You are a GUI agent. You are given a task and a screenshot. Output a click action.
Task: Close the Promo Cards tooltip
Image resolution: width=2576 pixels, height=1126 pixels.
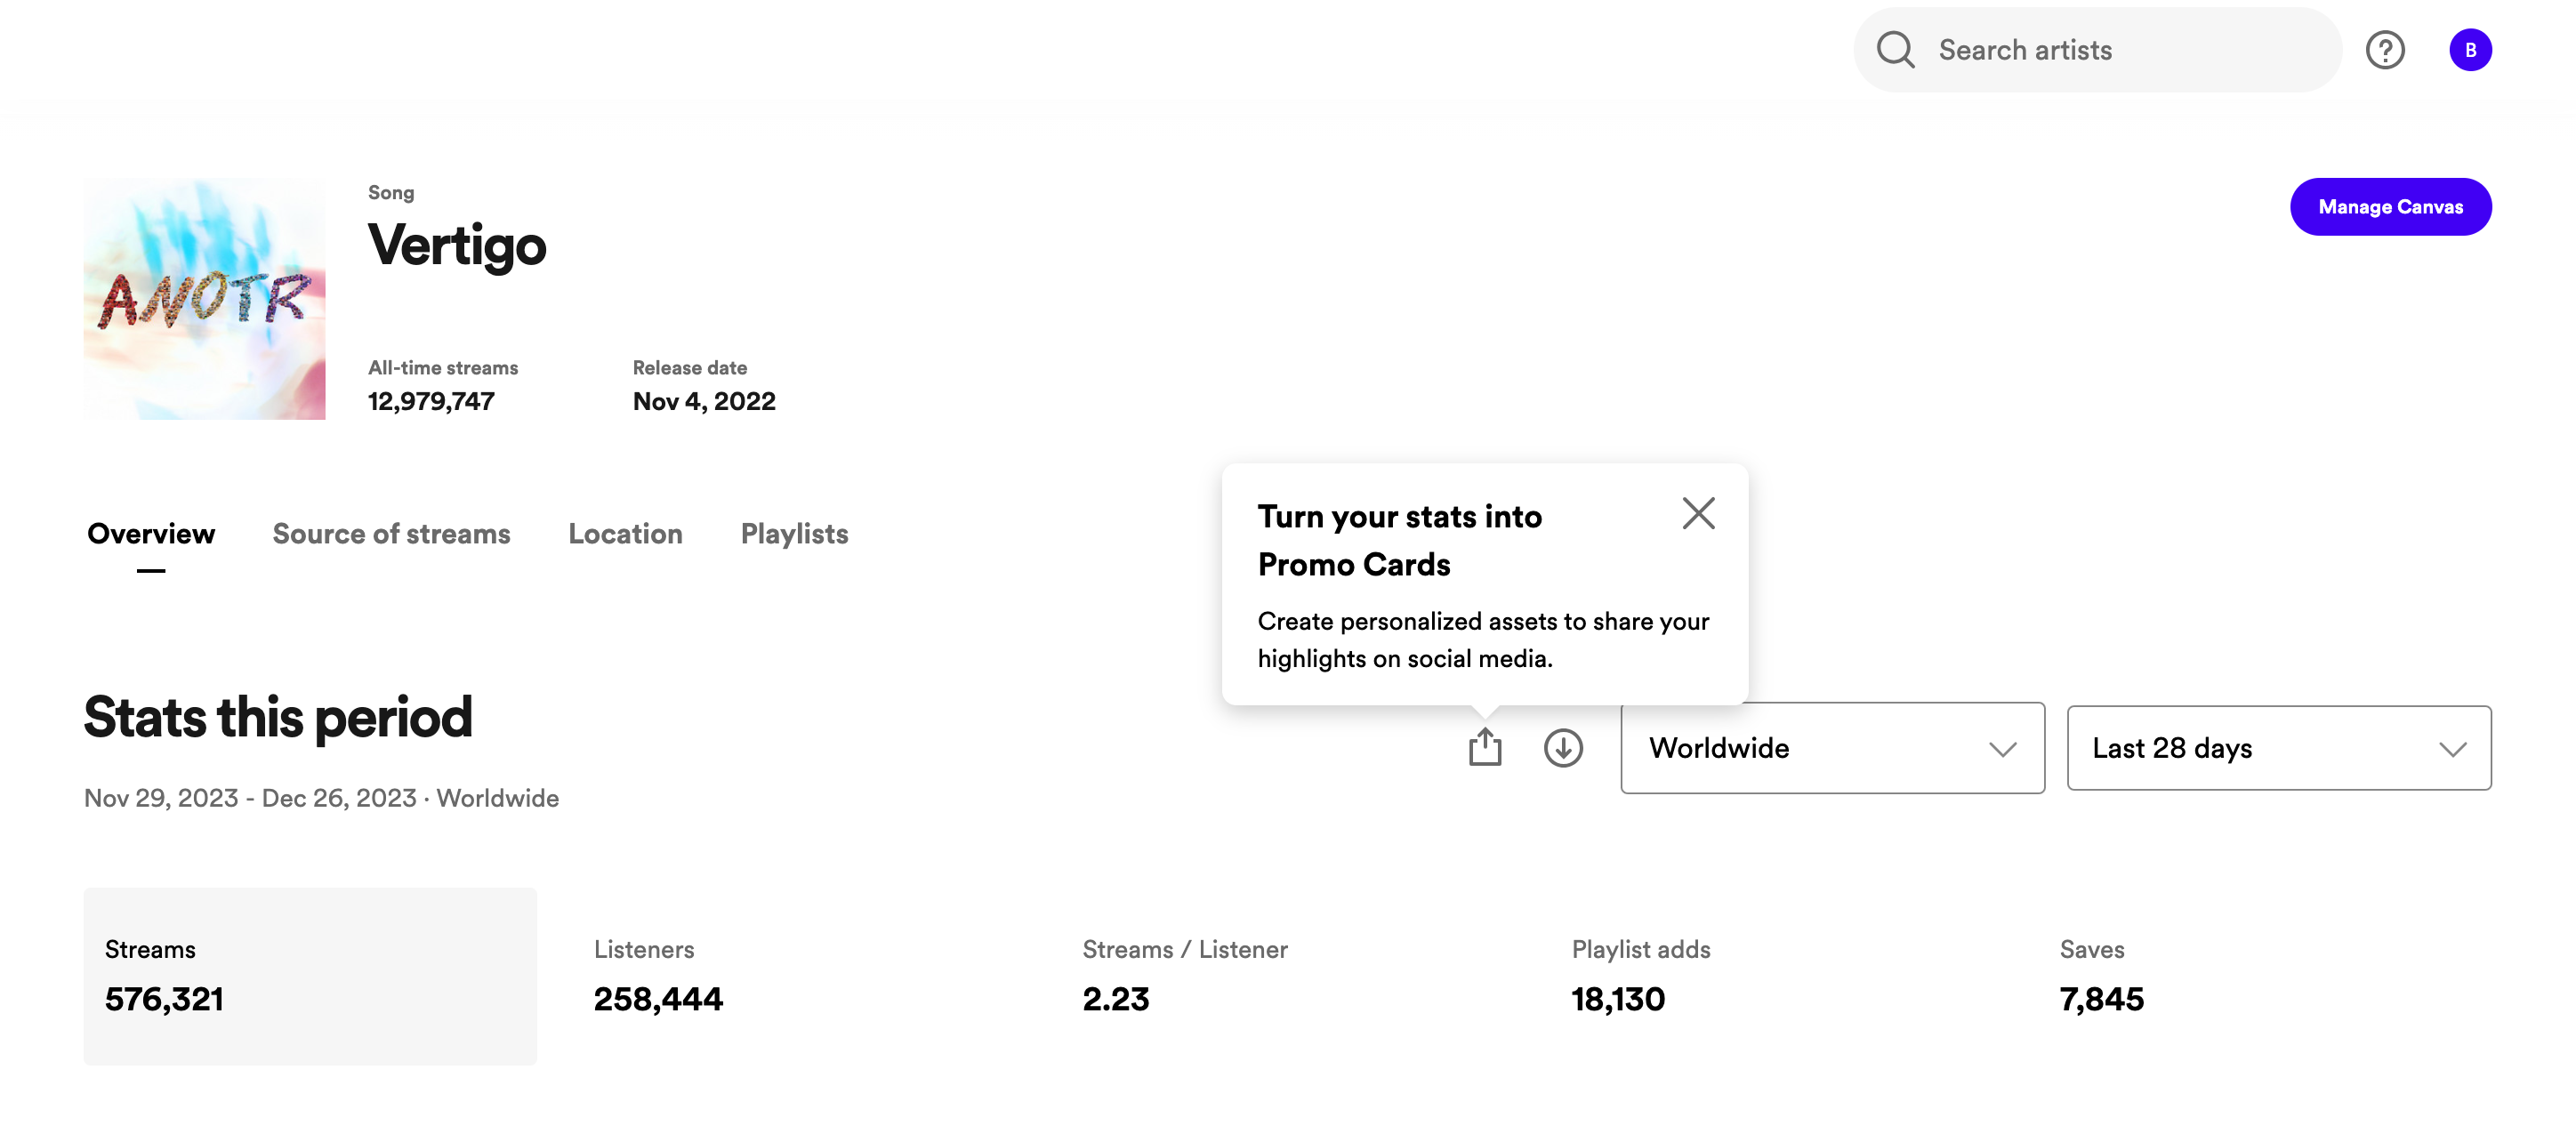1698,513
